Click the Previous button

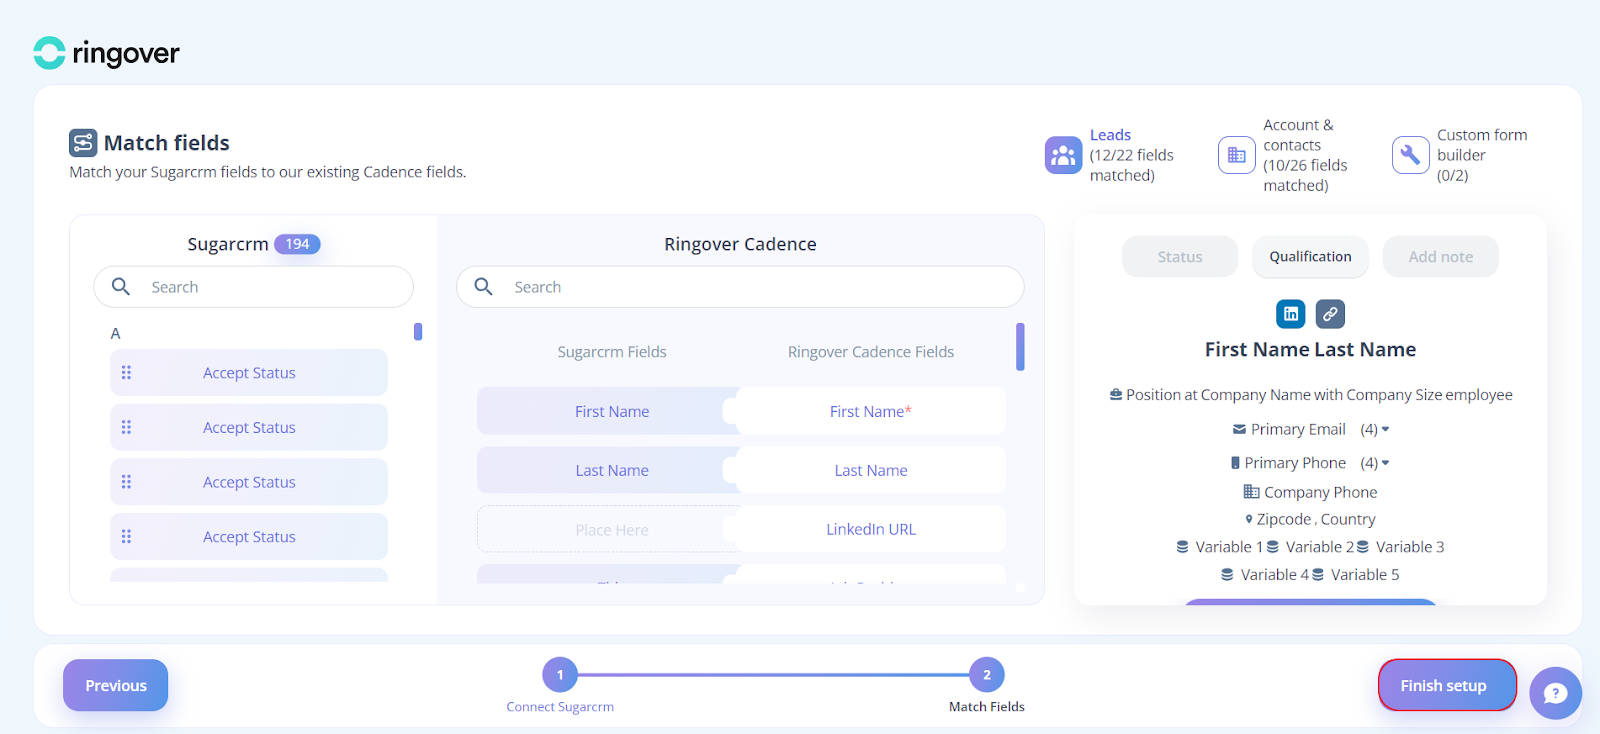click(116, 685)
